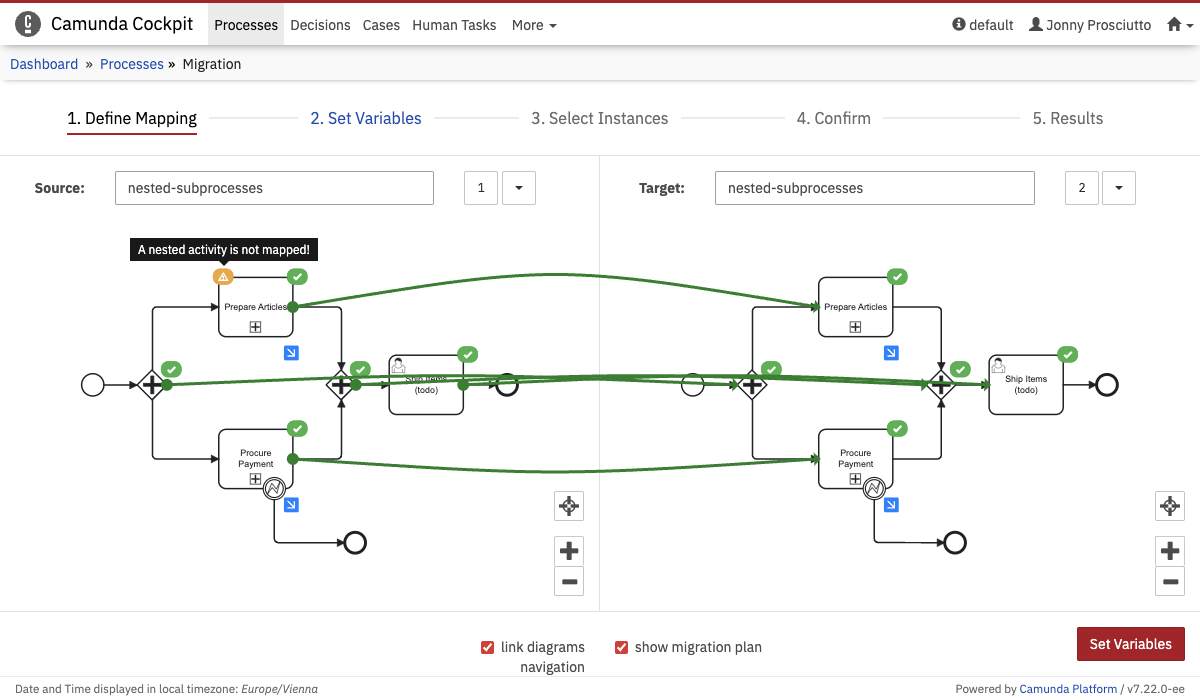The width and height of the screenshot is (1200, 700).
Task: Follow the Dashboard breadcrumb link
Action: click(x=44, y=64)
